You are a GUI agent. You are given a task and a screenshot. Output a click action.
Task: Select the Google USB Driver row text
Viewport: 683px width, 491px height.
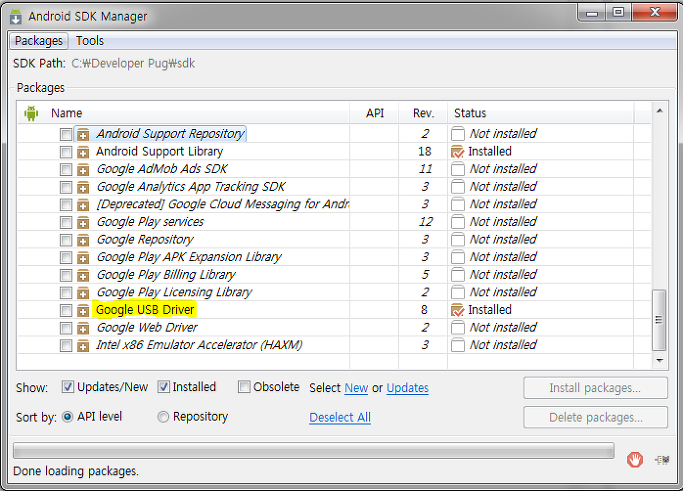click(x=145, y=310)
